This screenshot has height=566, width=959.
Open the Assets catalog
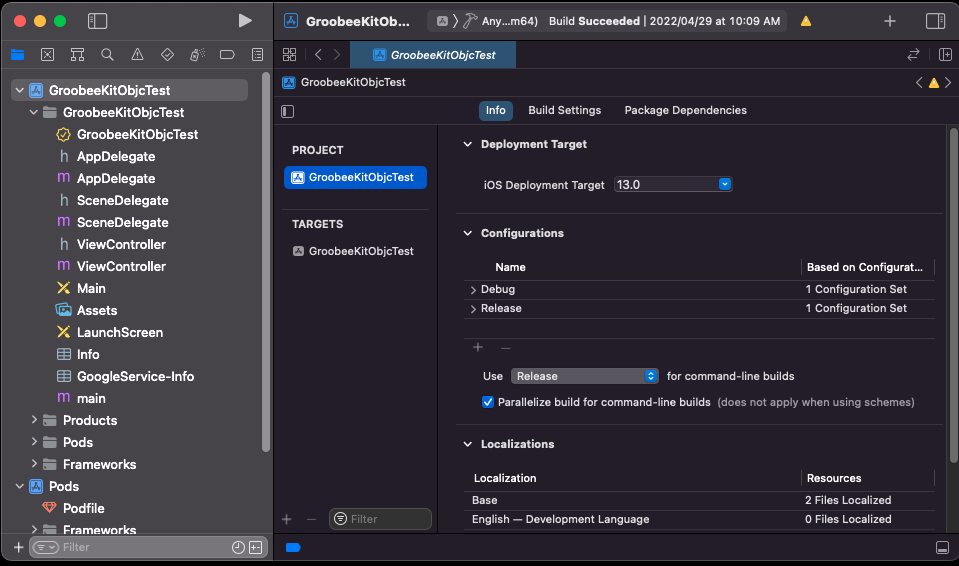point(97,311)
